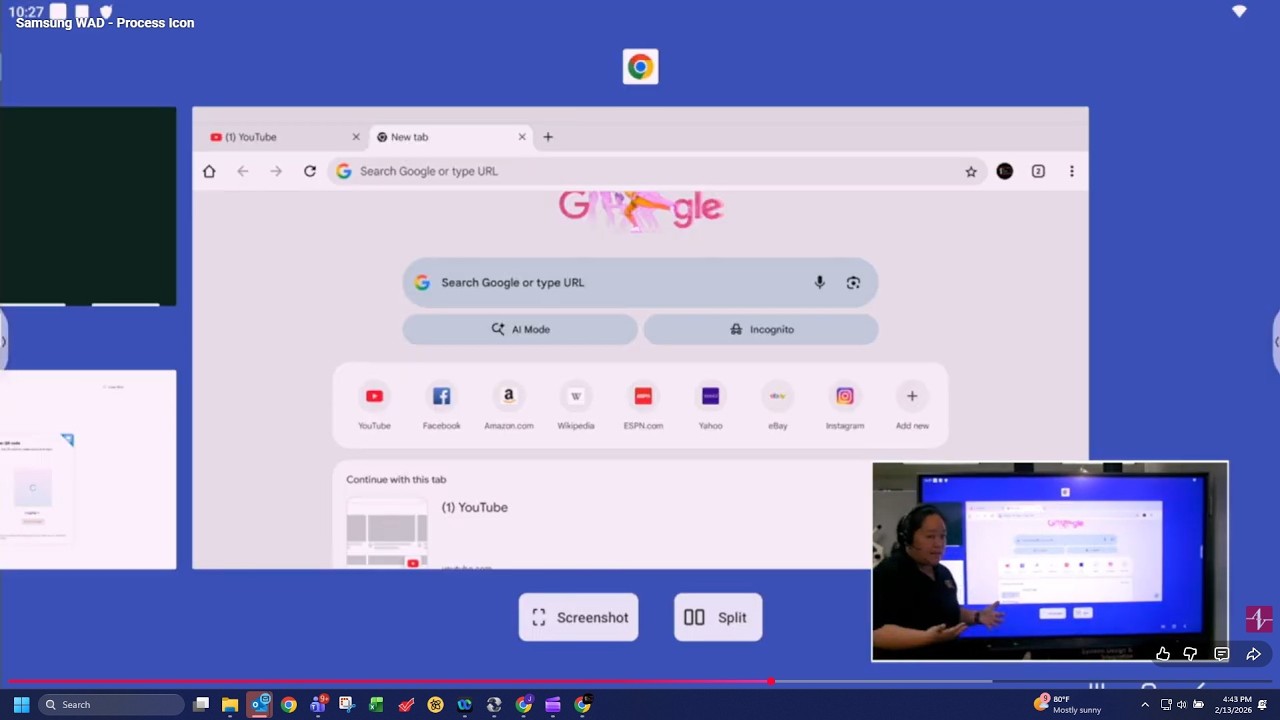This screenshot has width=1280, height=720.
Task: Click the browser forward arrow
Action: click(276, 171)
